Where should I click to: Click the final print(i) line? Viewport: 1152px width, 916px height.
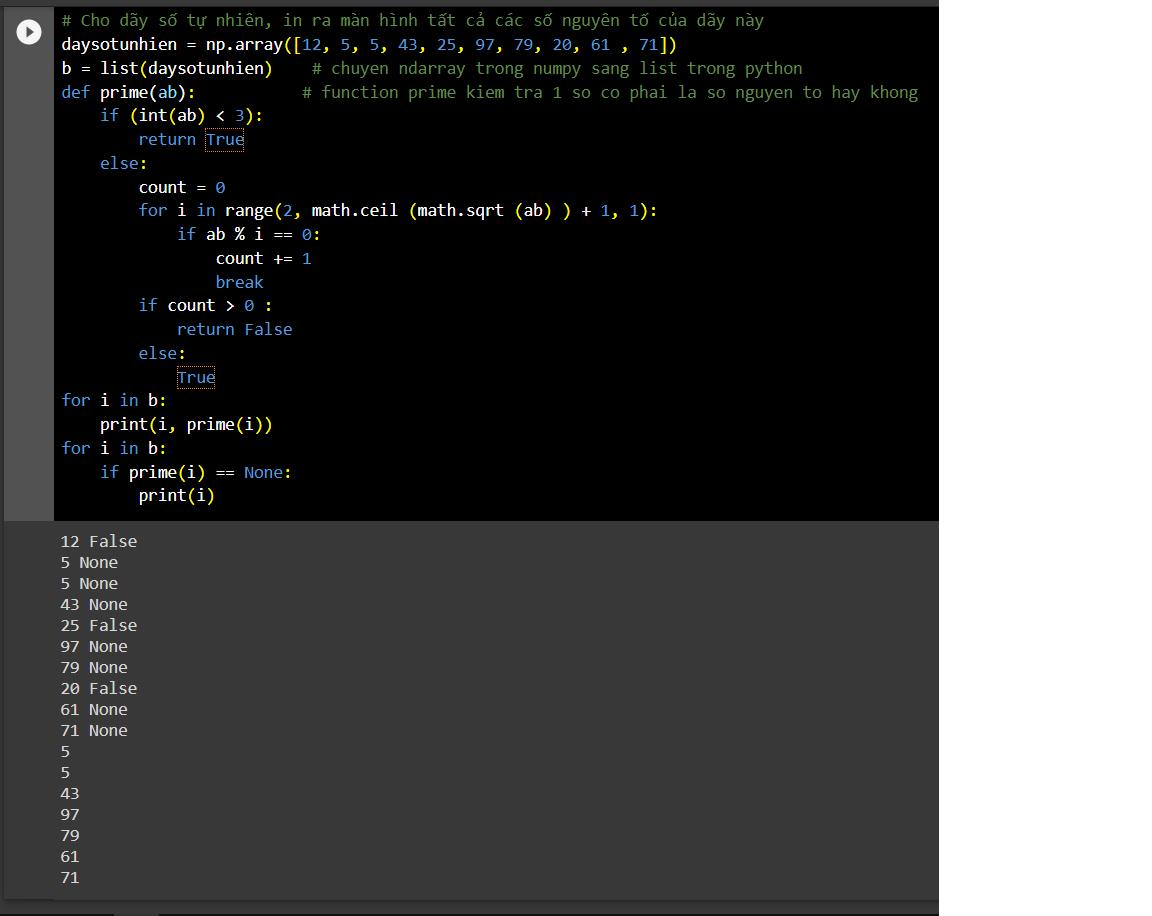pos(176,496)
